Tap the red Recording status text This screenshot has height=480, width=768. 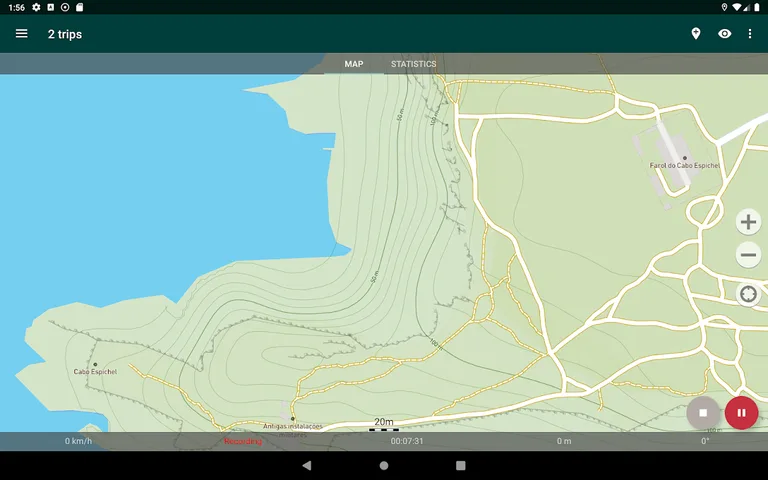(243, 441)
